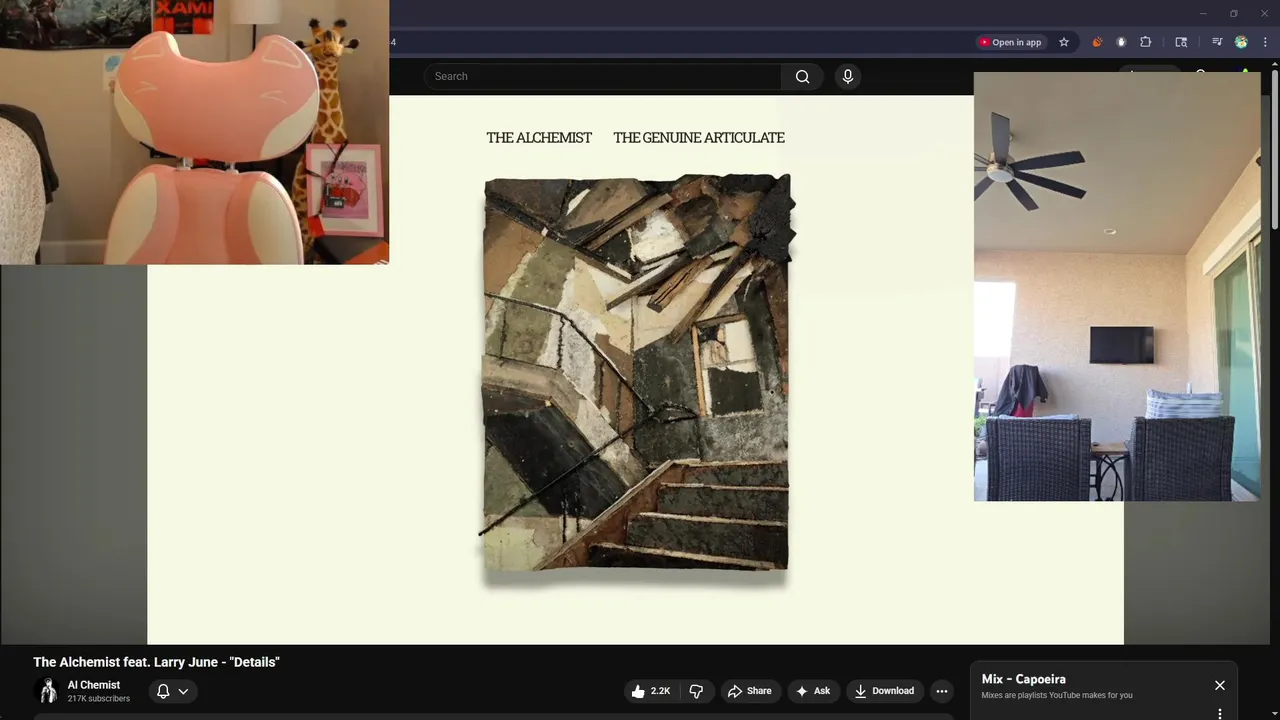Open more actions ellipsis under video
Viewport: 1280px width, 720px height.
tap(941, 691)
